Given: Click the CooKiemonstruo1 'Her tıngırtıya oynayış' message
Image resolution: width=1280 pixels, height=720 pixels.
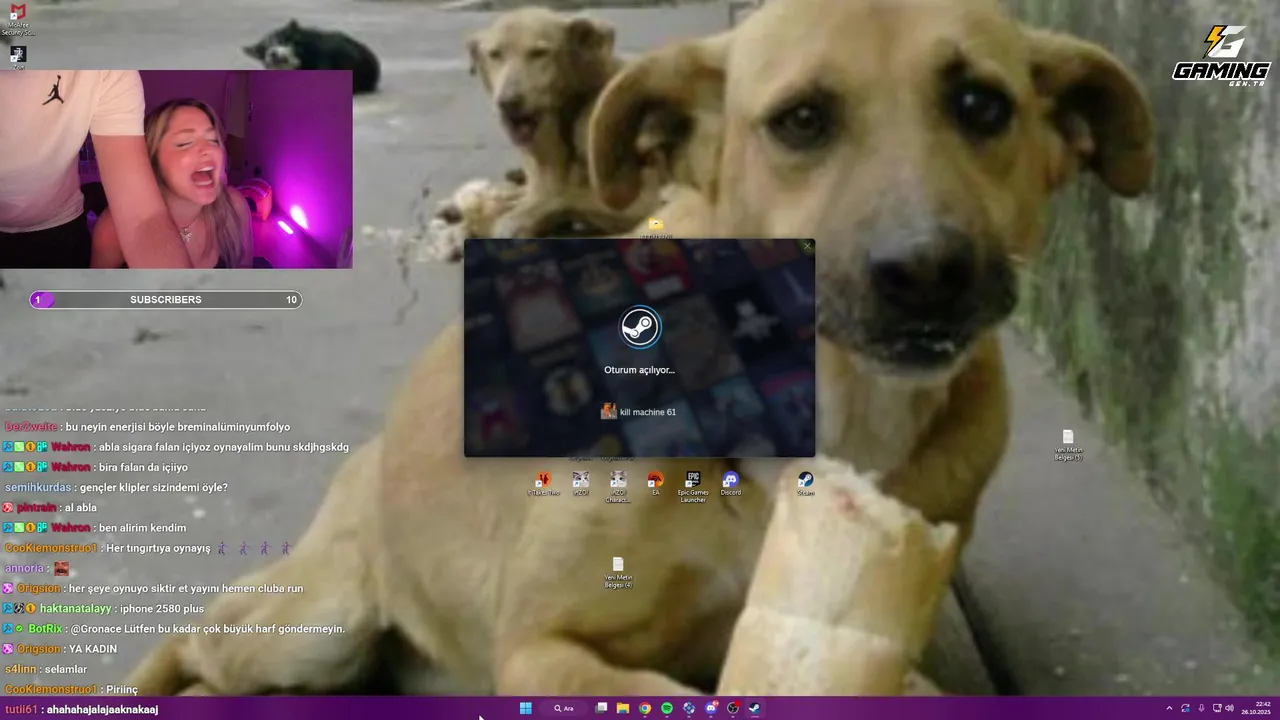Looking at the screenshot, I should pyautogui.click(x=148, y=548).
